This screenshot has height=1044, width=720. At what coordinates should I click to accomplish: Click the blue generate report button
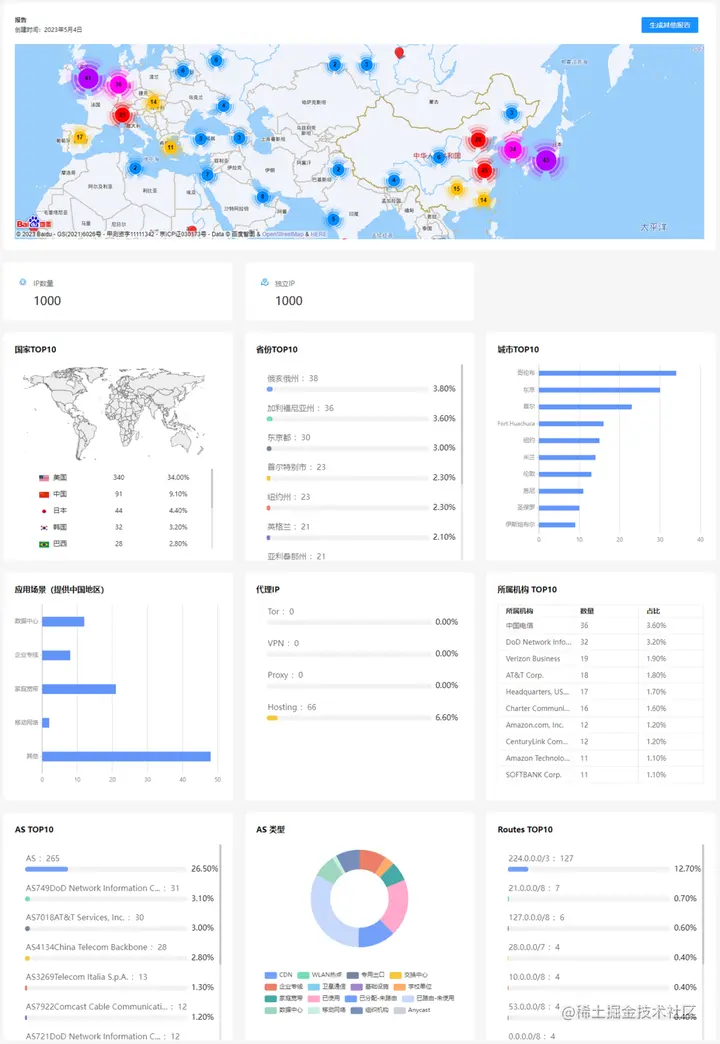[x=669, y=25]
